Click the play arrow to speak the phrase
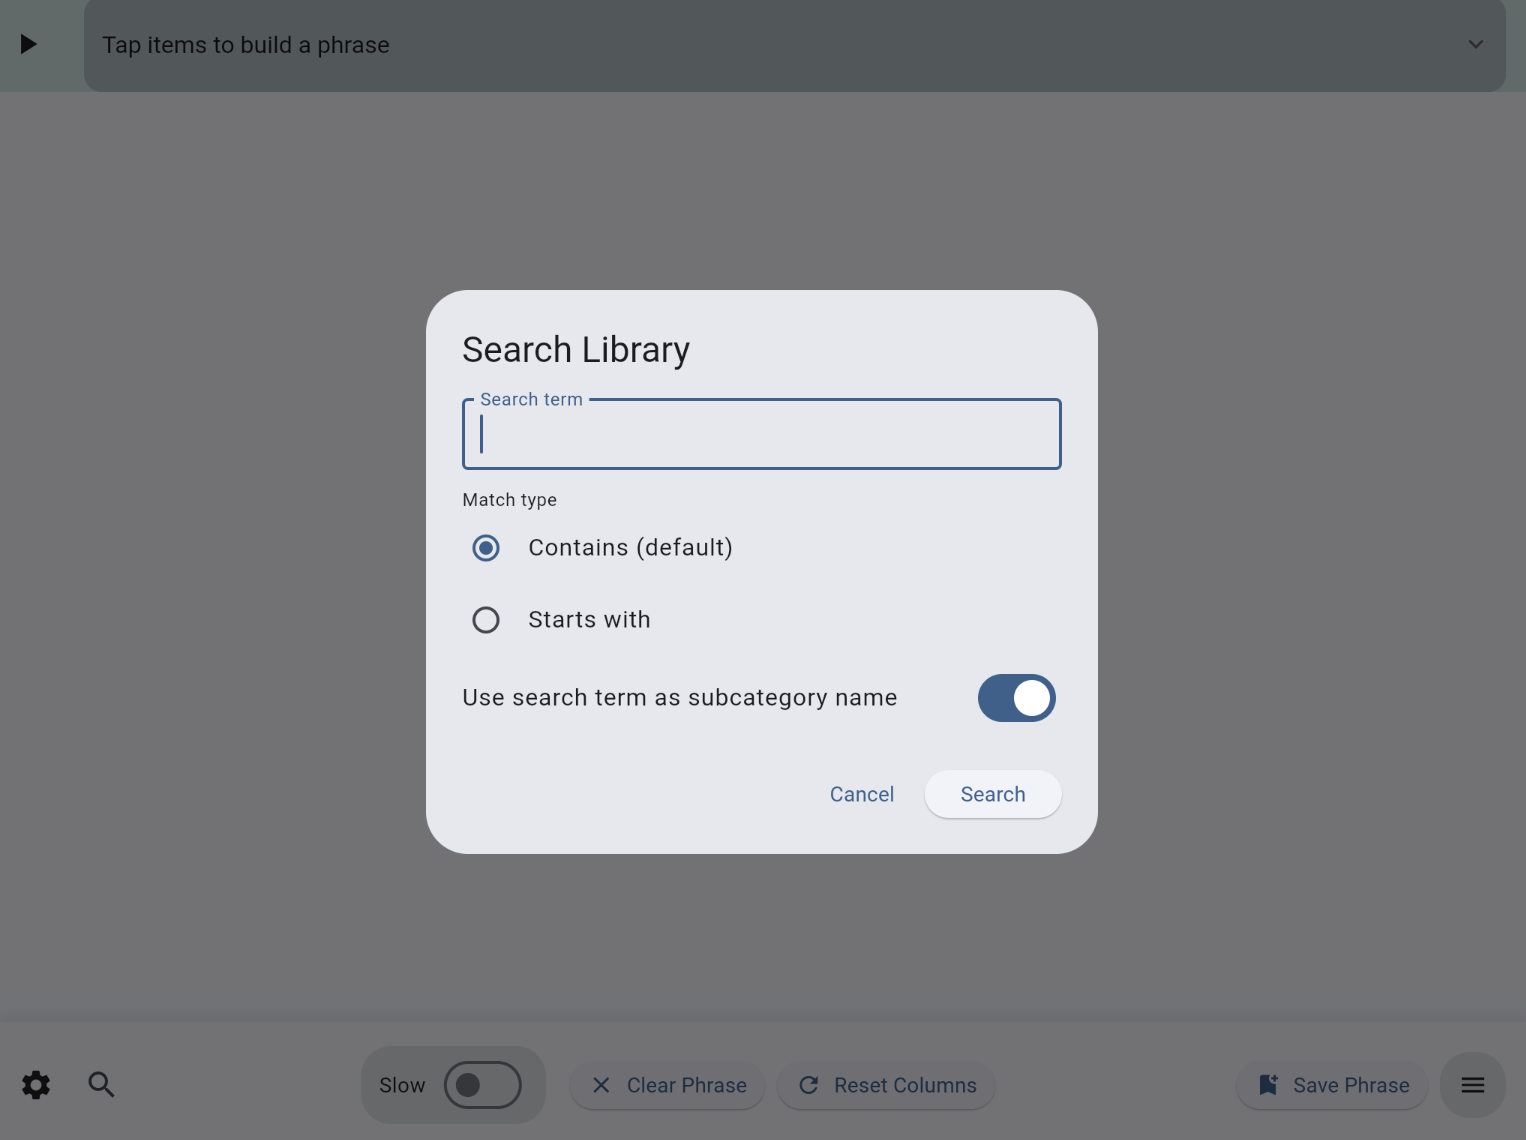The image size is (1526, 1140). (29, 44)
